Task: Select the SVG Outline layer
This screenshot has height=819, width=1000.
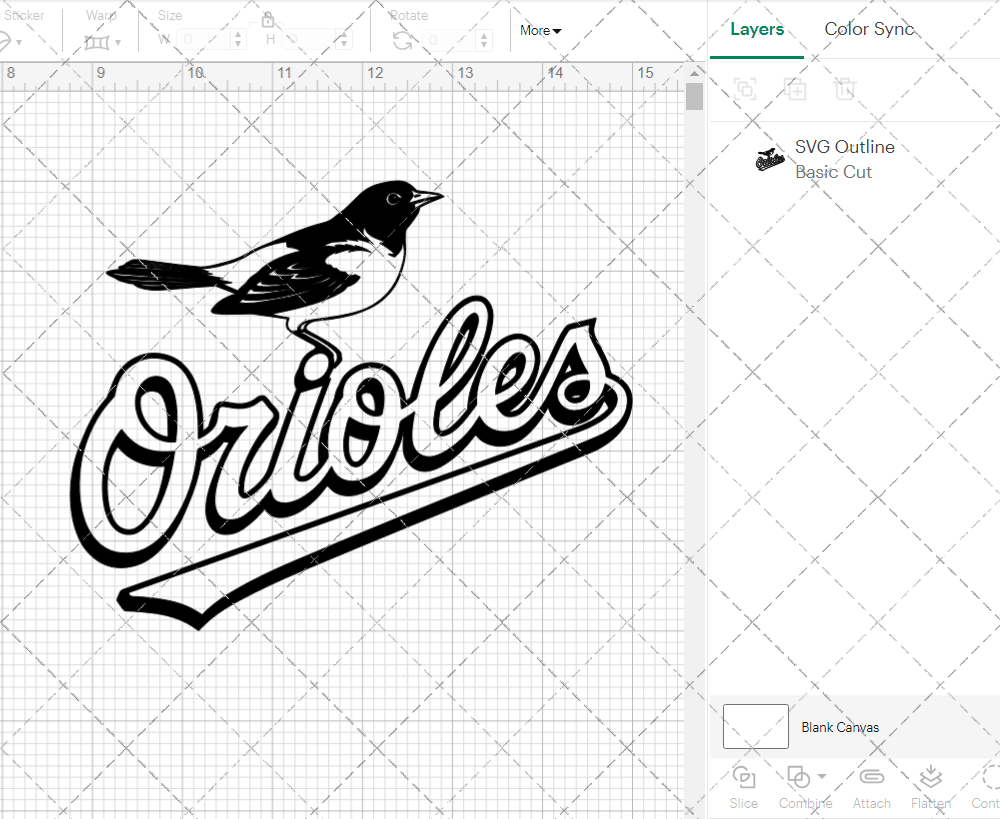Action: (844, 159)
